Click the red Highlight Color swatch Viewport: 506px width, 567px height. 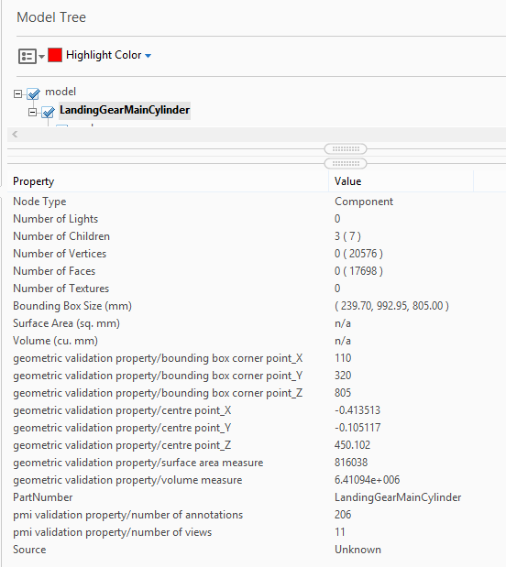(x=55, y=55)
